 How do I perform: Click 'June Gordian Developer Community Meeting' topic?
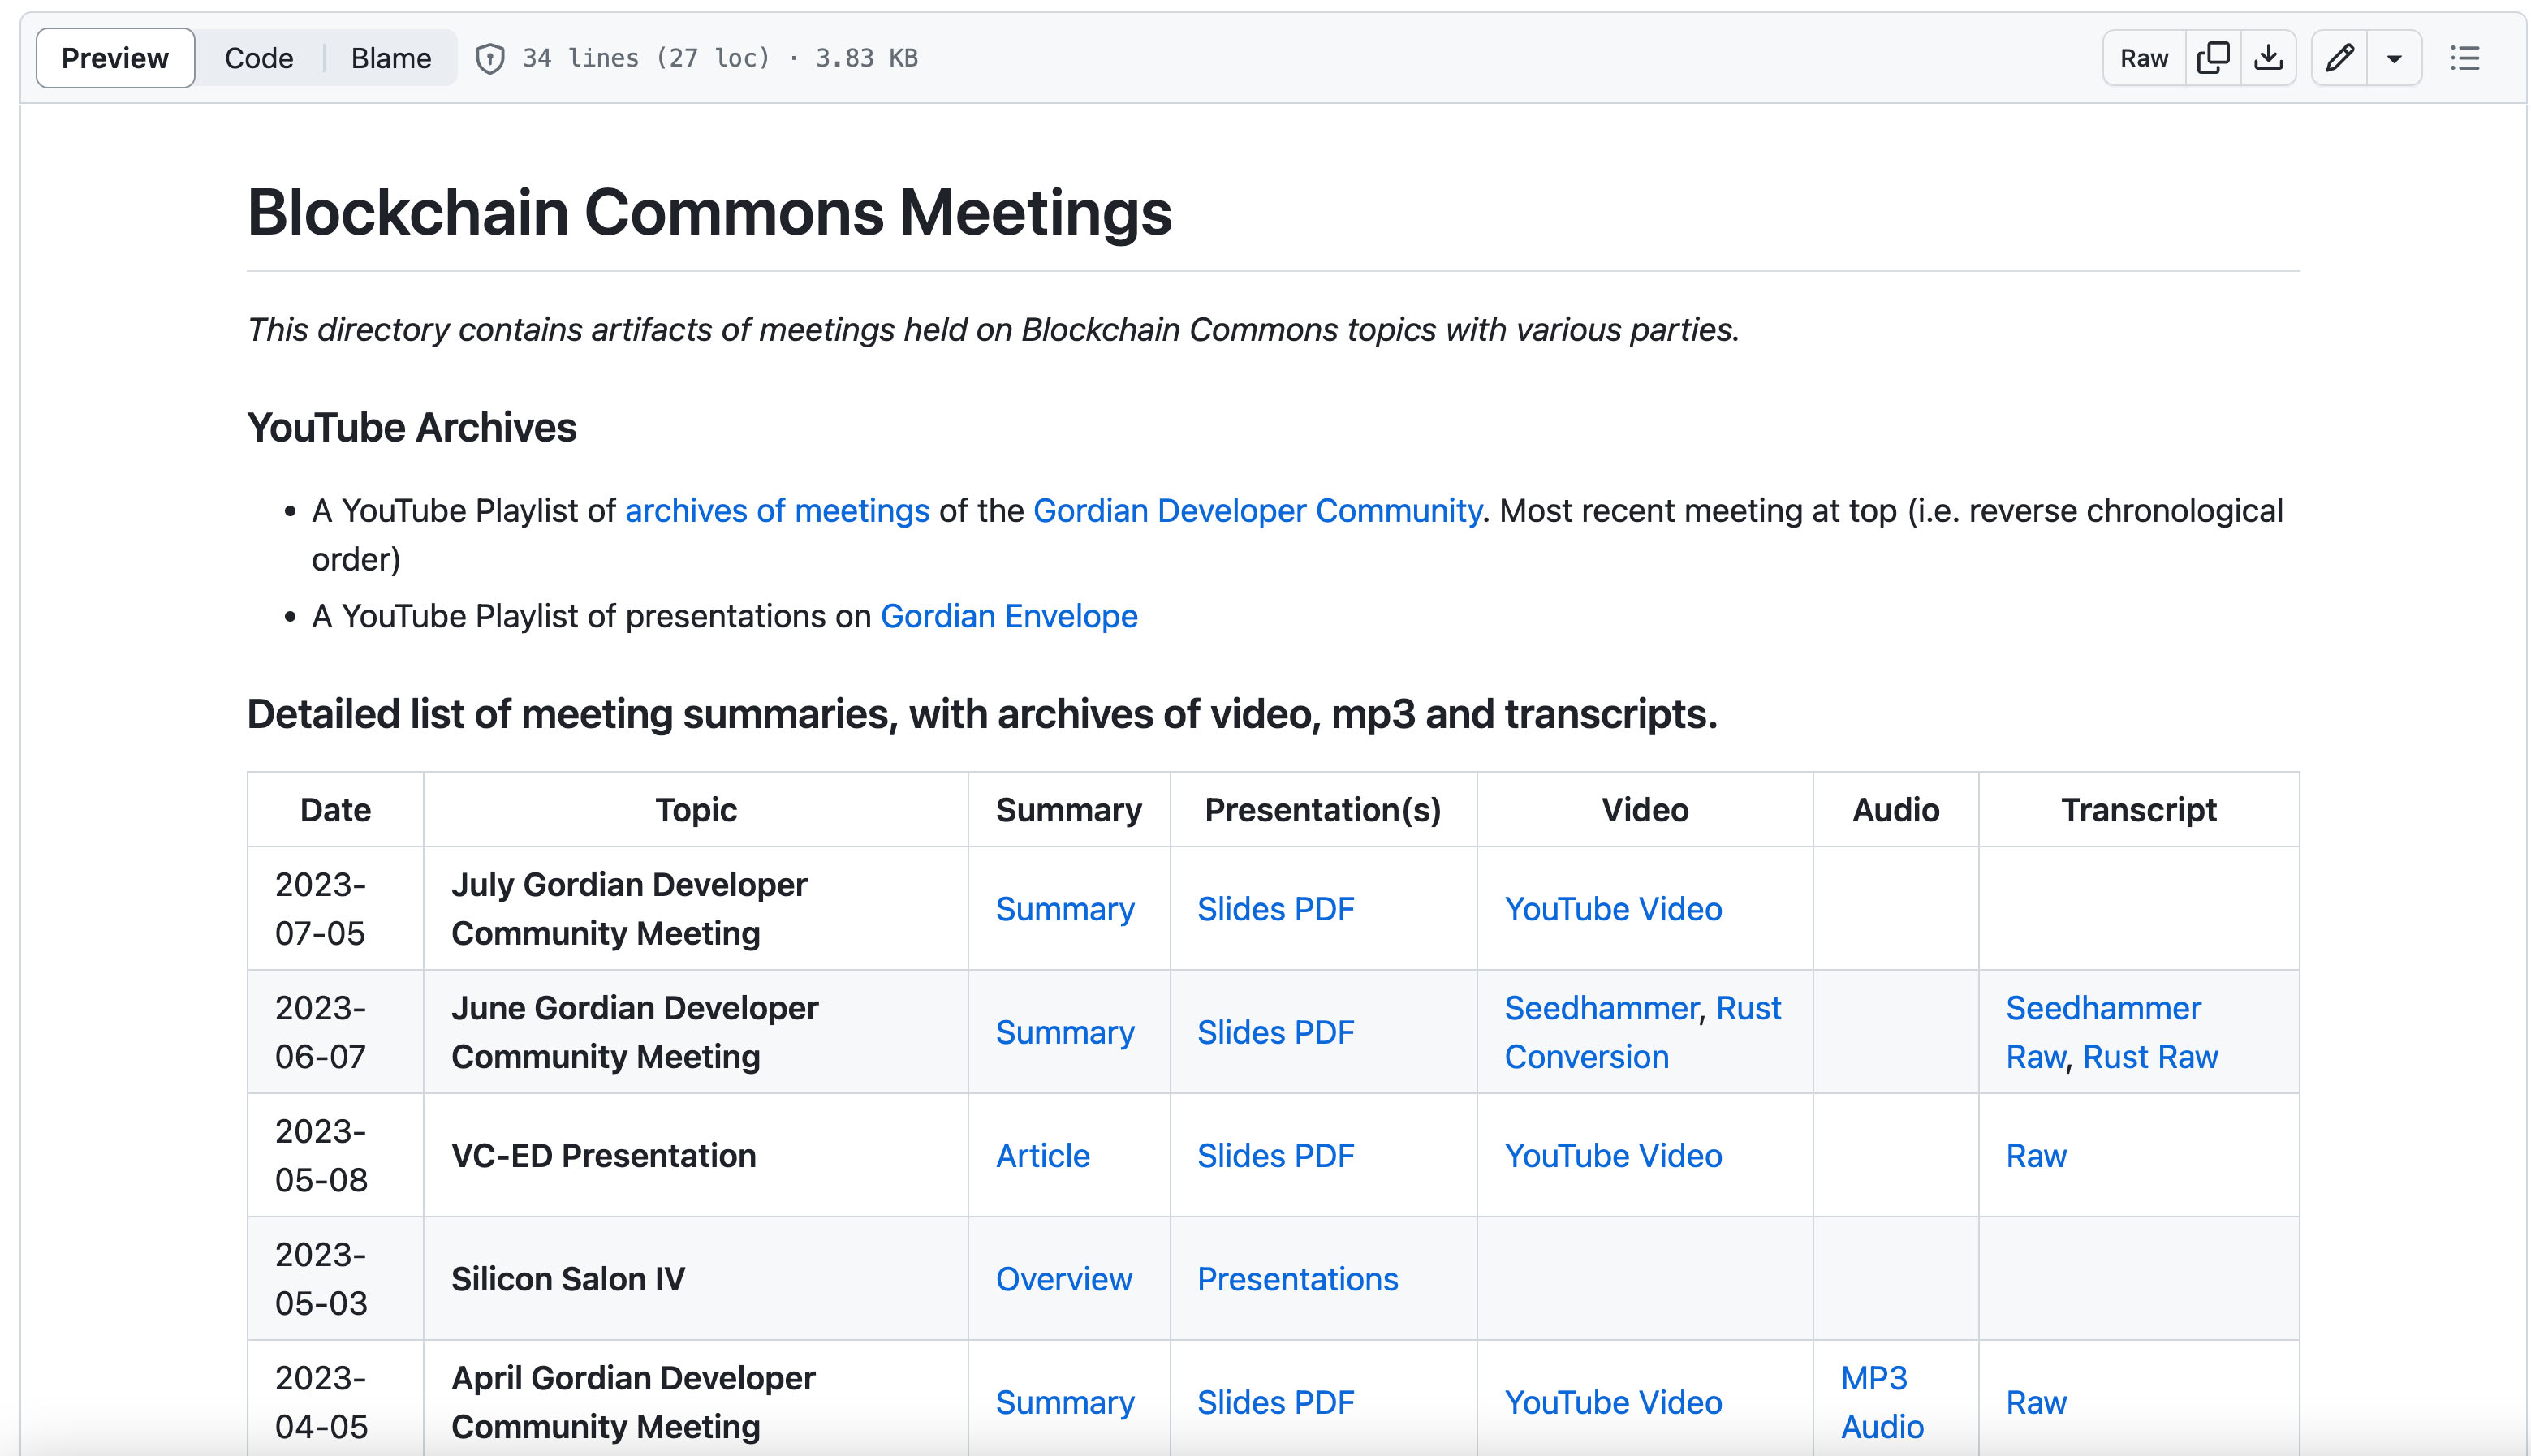click(635, 1032)
